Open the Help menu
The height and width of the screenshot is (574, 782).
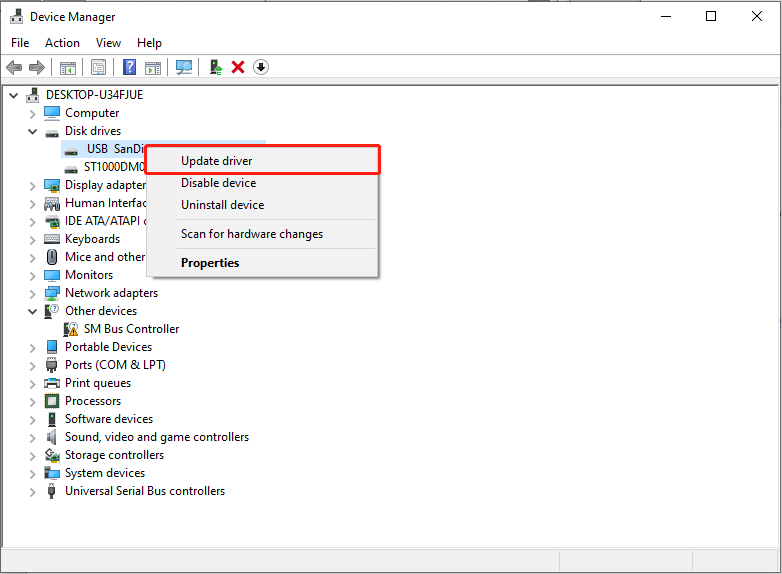(149, 43)
